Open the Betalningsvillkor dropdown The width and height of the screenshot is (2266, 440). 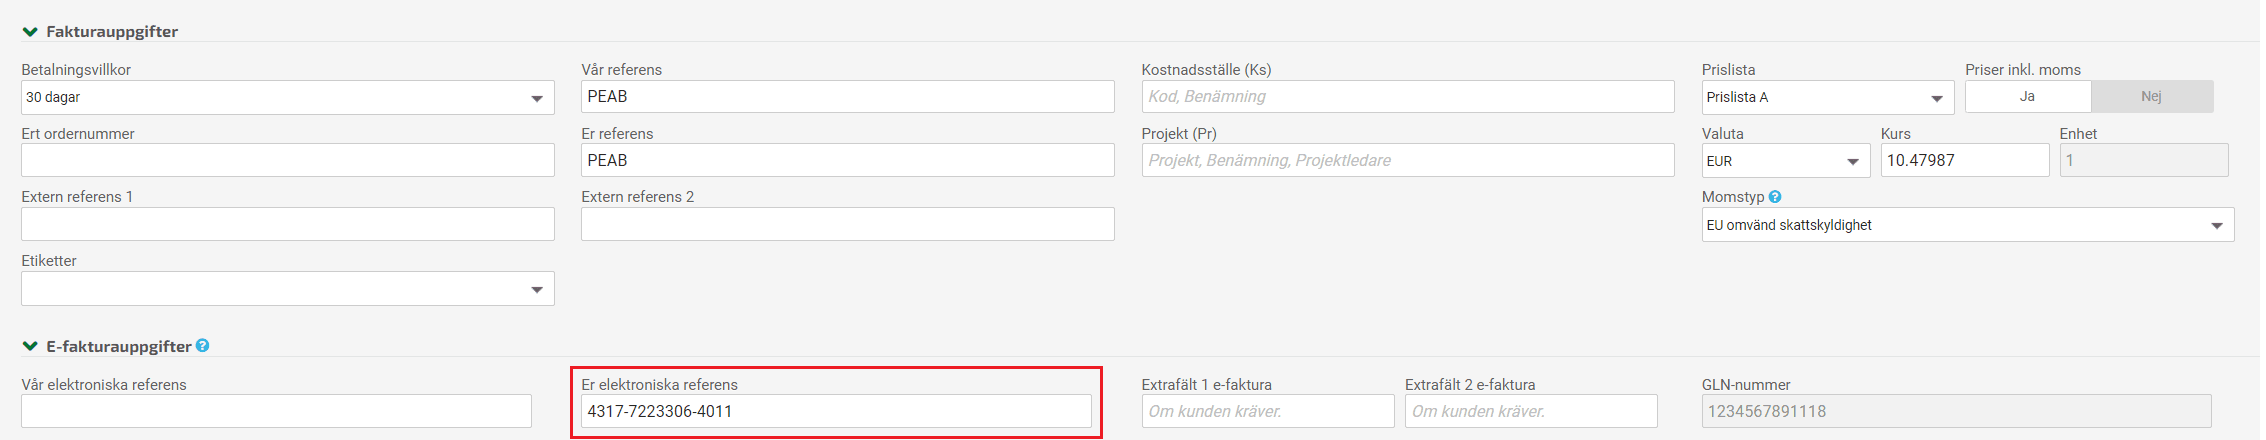[x=288, y=97]
